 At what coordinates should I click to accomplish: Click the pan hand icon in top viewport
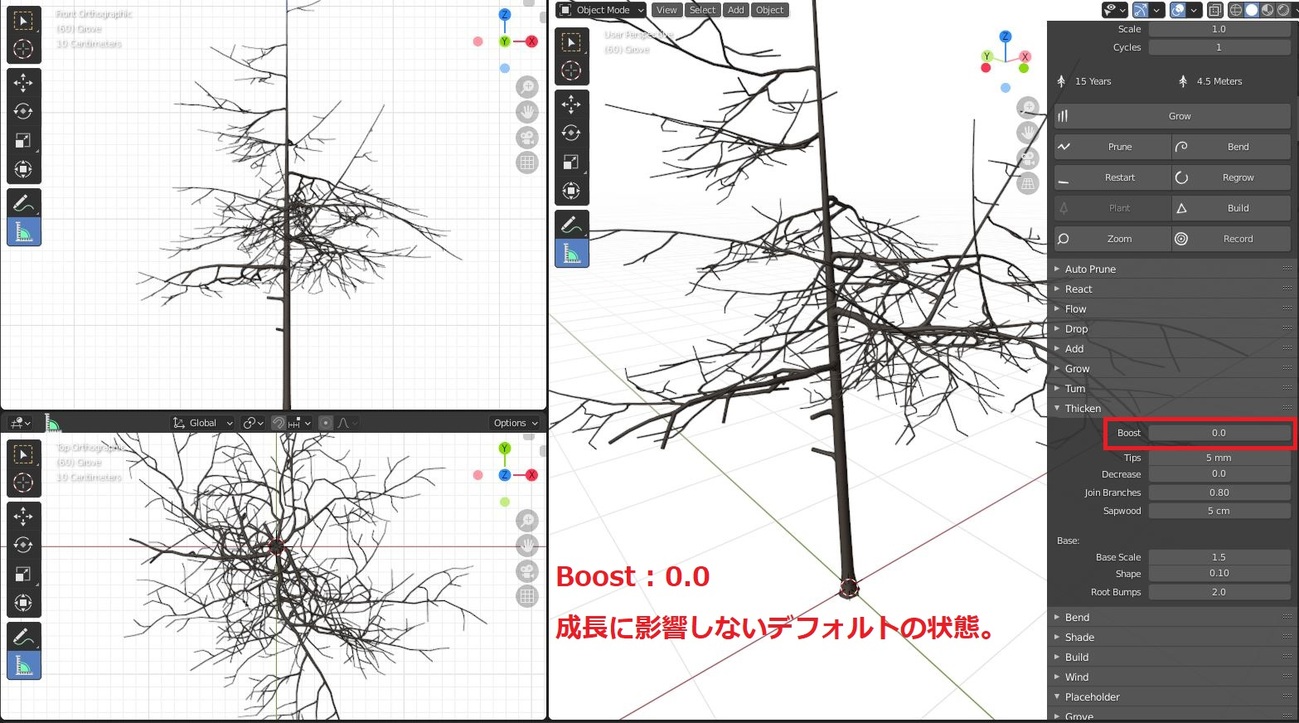point(527,546)
